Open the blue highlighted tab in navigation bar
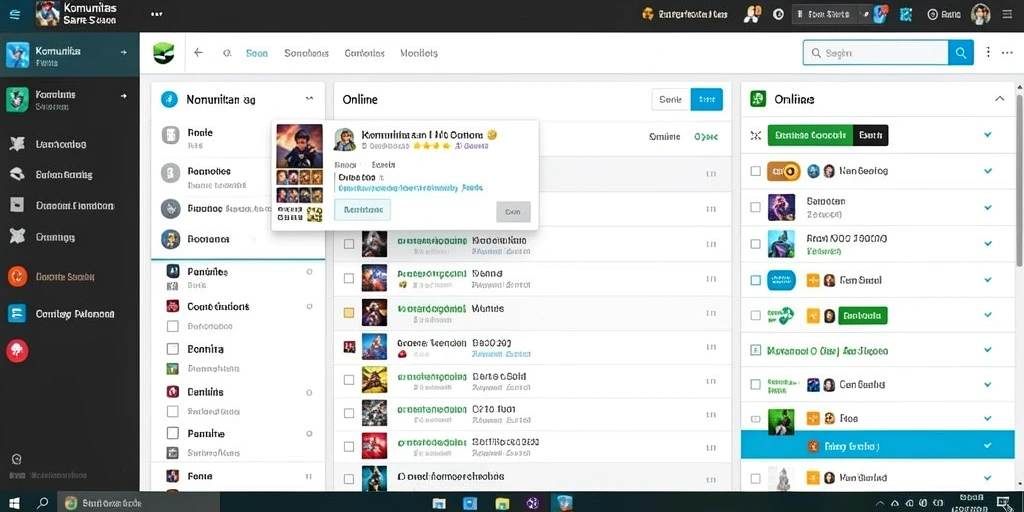This screenshot has width=1024, height=512. pos(257,54)
